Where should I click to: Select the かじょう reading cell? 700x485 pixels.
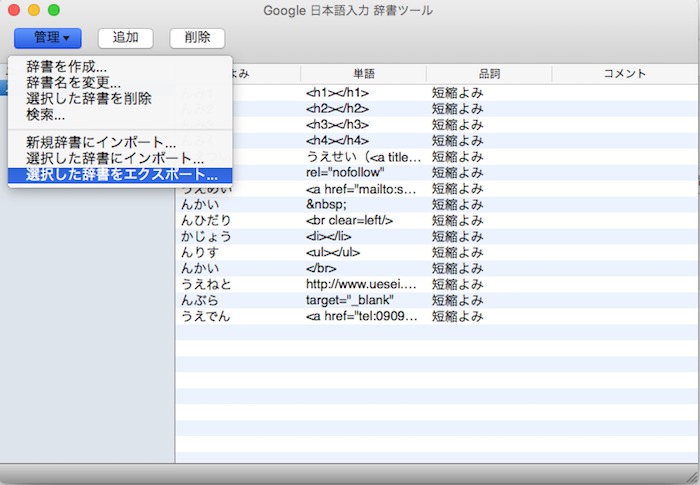(x=206, y=237)
